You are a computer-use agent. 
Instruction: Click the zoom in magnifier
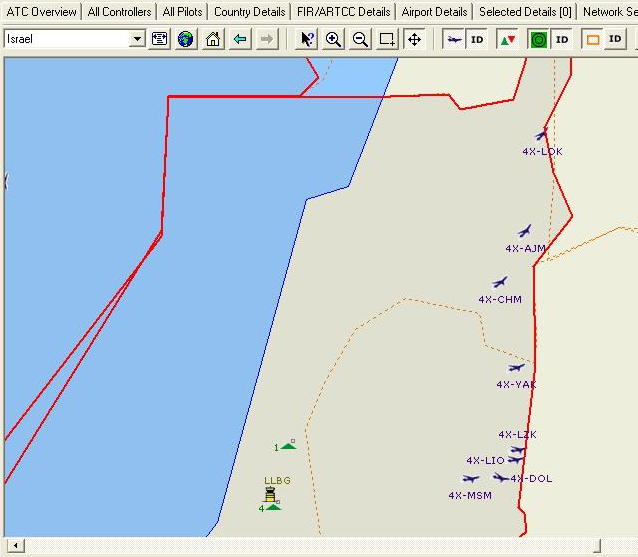tap(334, 39)
